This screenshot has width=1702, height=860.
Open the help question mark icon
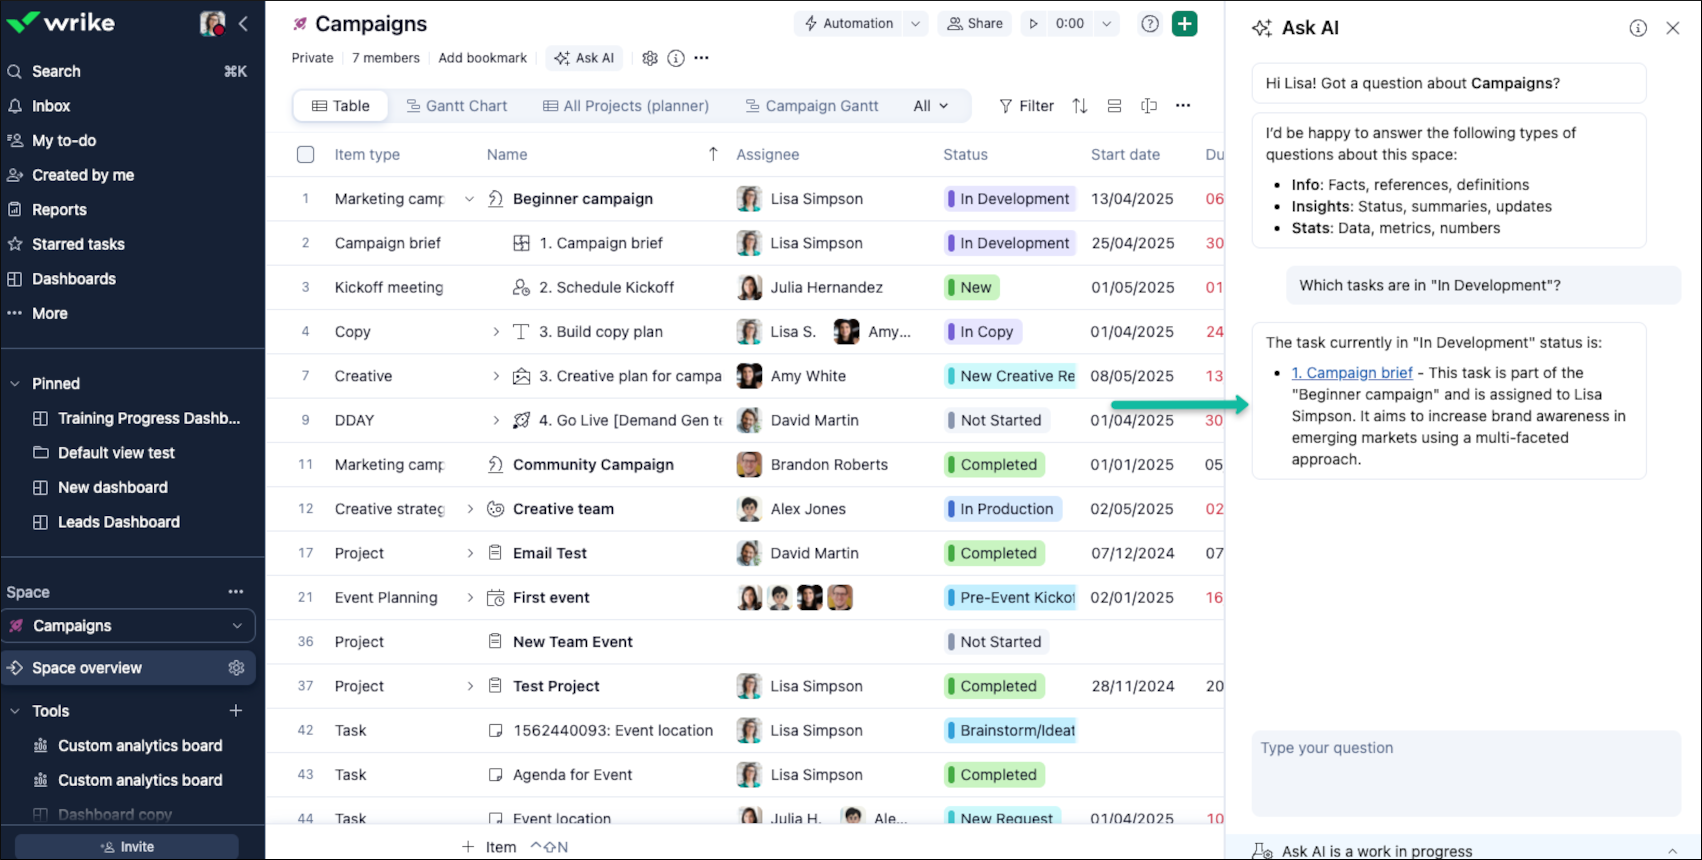pyautogui.click(x=1150, y=24)
